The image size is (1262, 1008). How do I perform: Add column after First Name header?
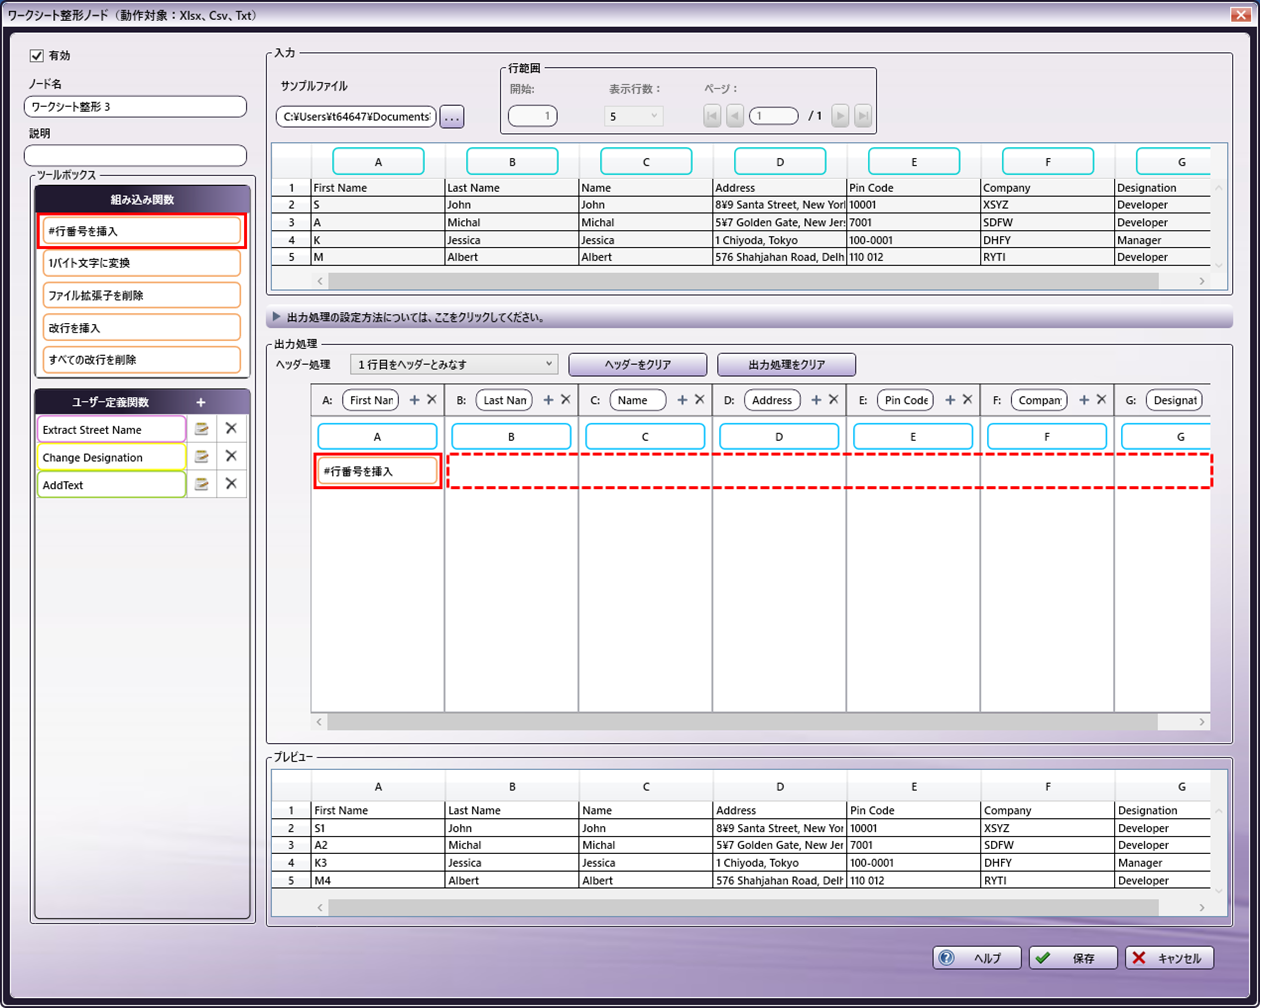[415, 400]
